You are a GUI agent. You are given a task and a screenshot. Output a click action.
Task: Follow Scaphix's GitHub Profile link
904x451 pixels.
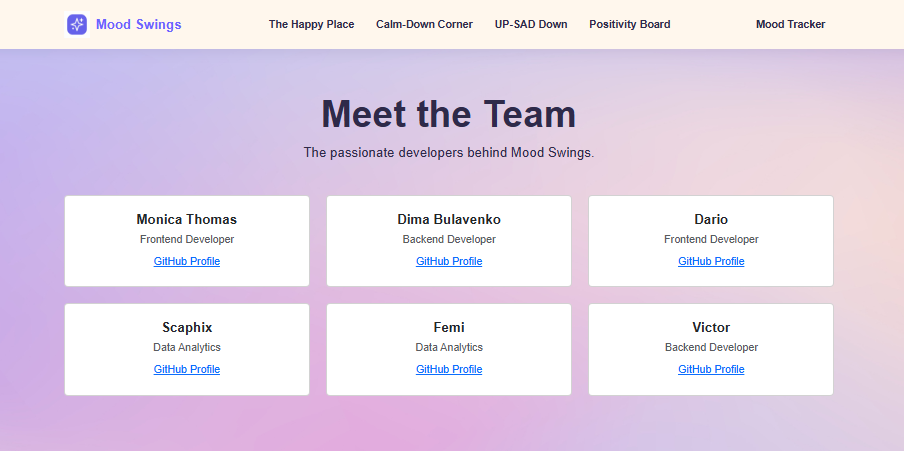coord(187,369)
